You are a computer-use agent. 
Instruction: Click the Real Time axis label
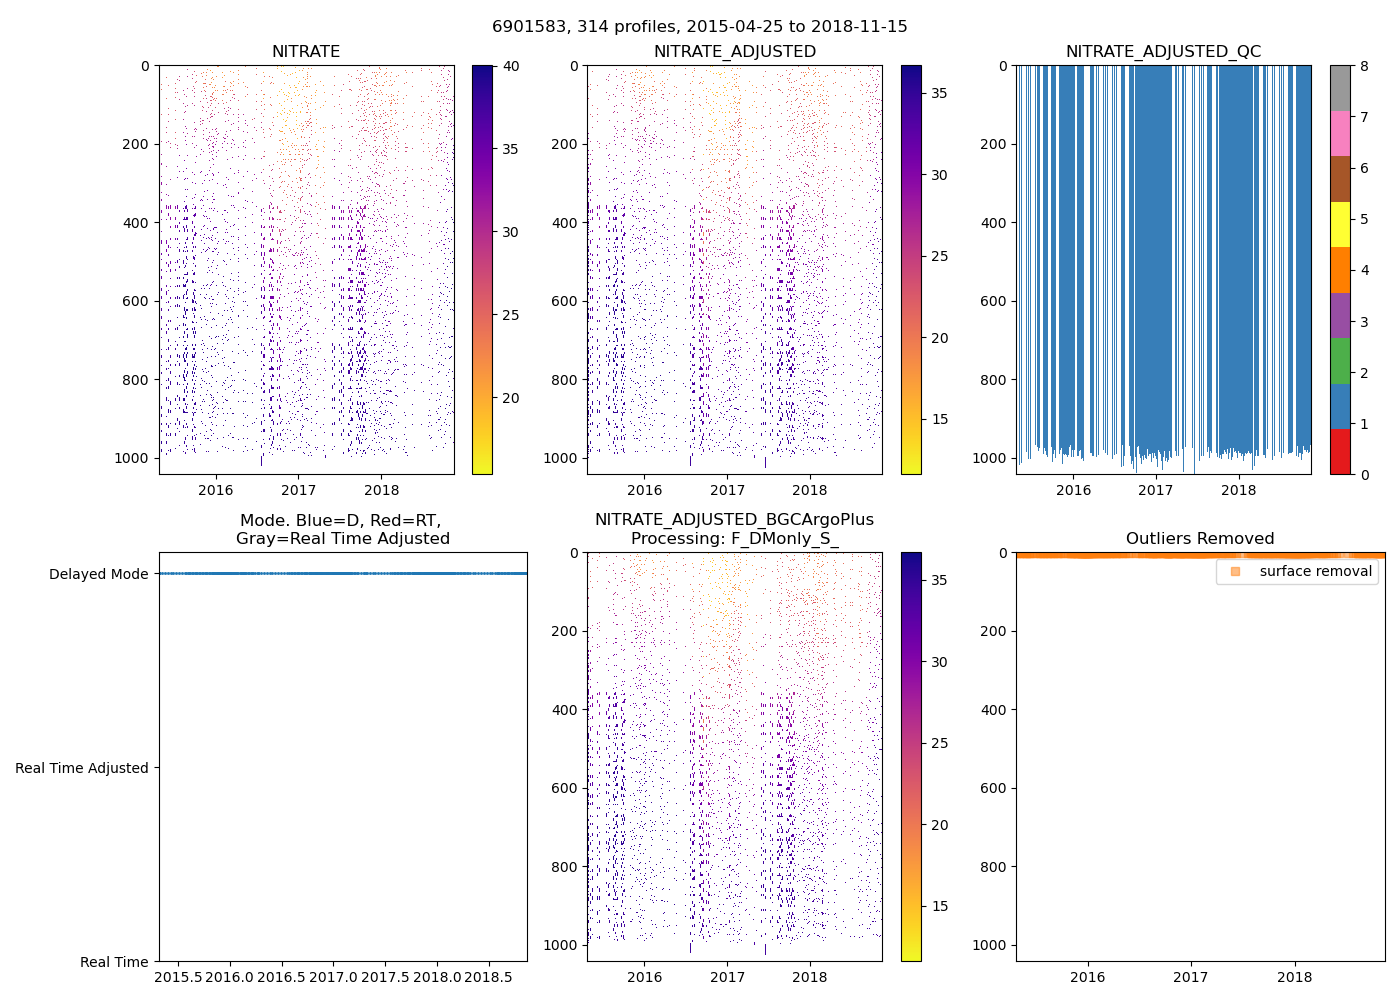(x=114, y=962)
